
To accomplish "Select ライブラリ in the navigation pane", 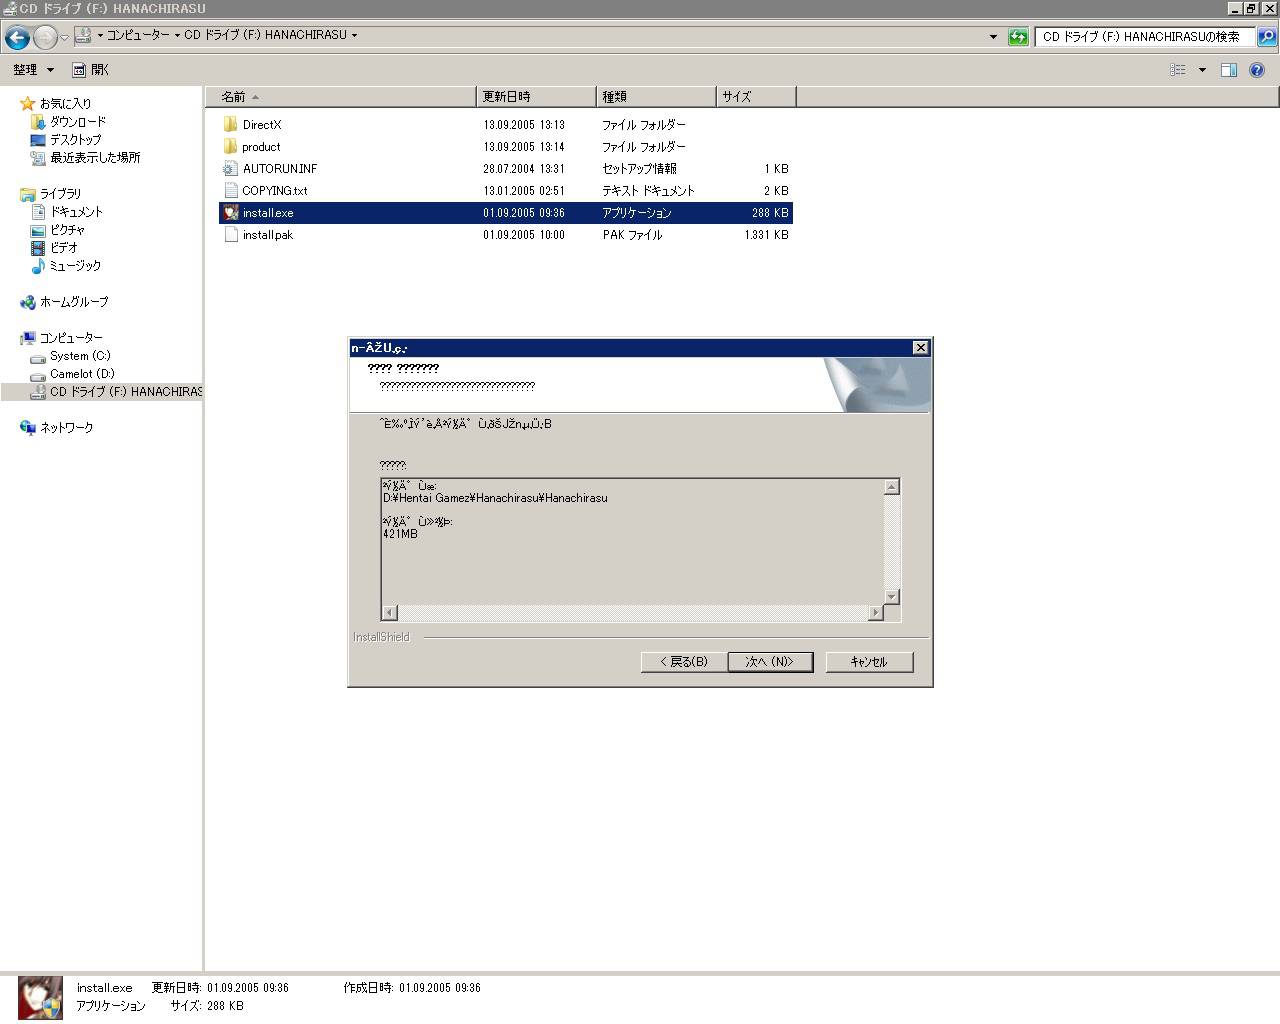I will (x=60, y=194).
